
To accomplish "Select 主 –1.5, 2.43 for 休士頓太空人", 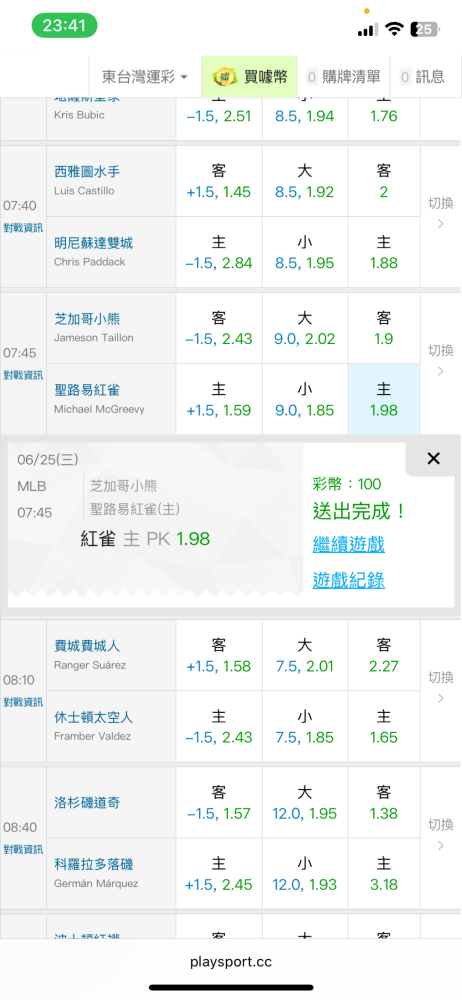I will coord(219,727).
